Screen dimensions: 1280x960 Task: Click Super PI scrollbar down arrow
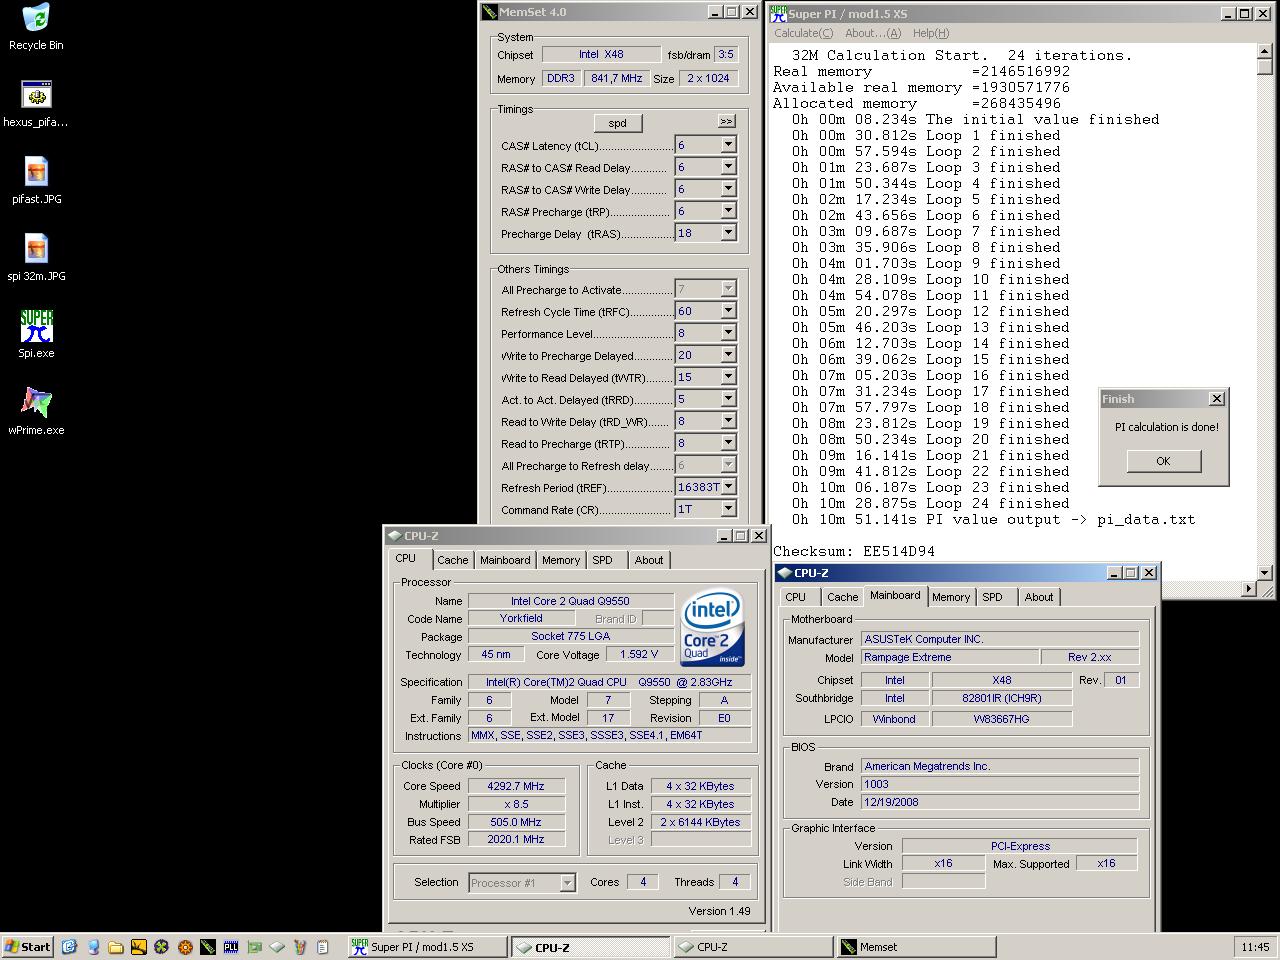1265,573
